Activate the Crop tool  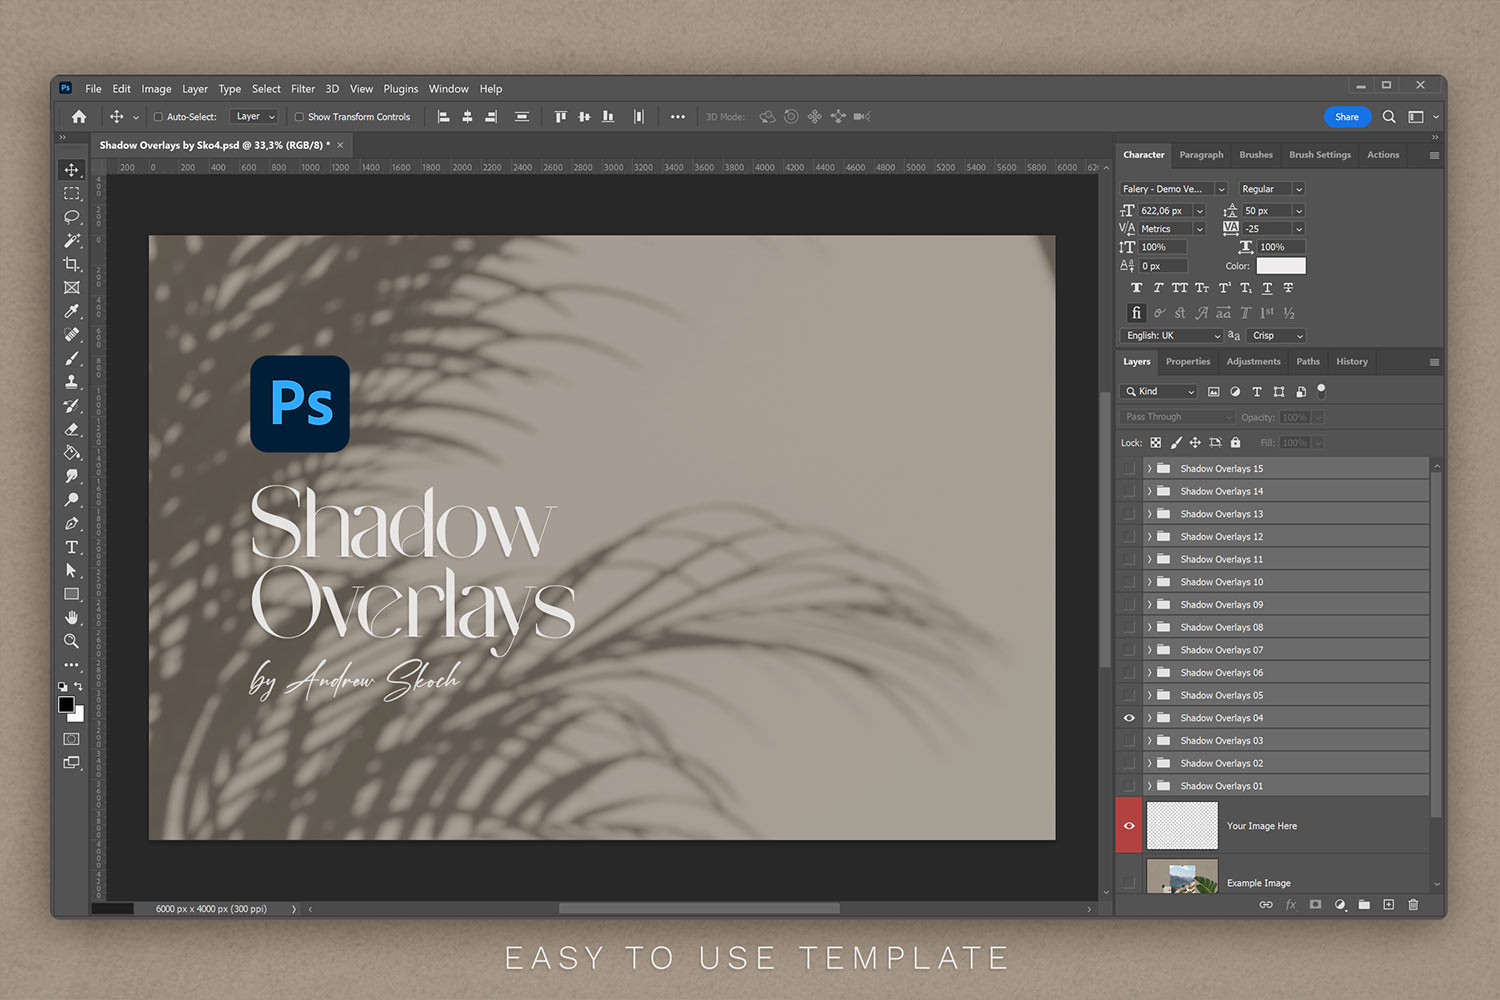71,264
